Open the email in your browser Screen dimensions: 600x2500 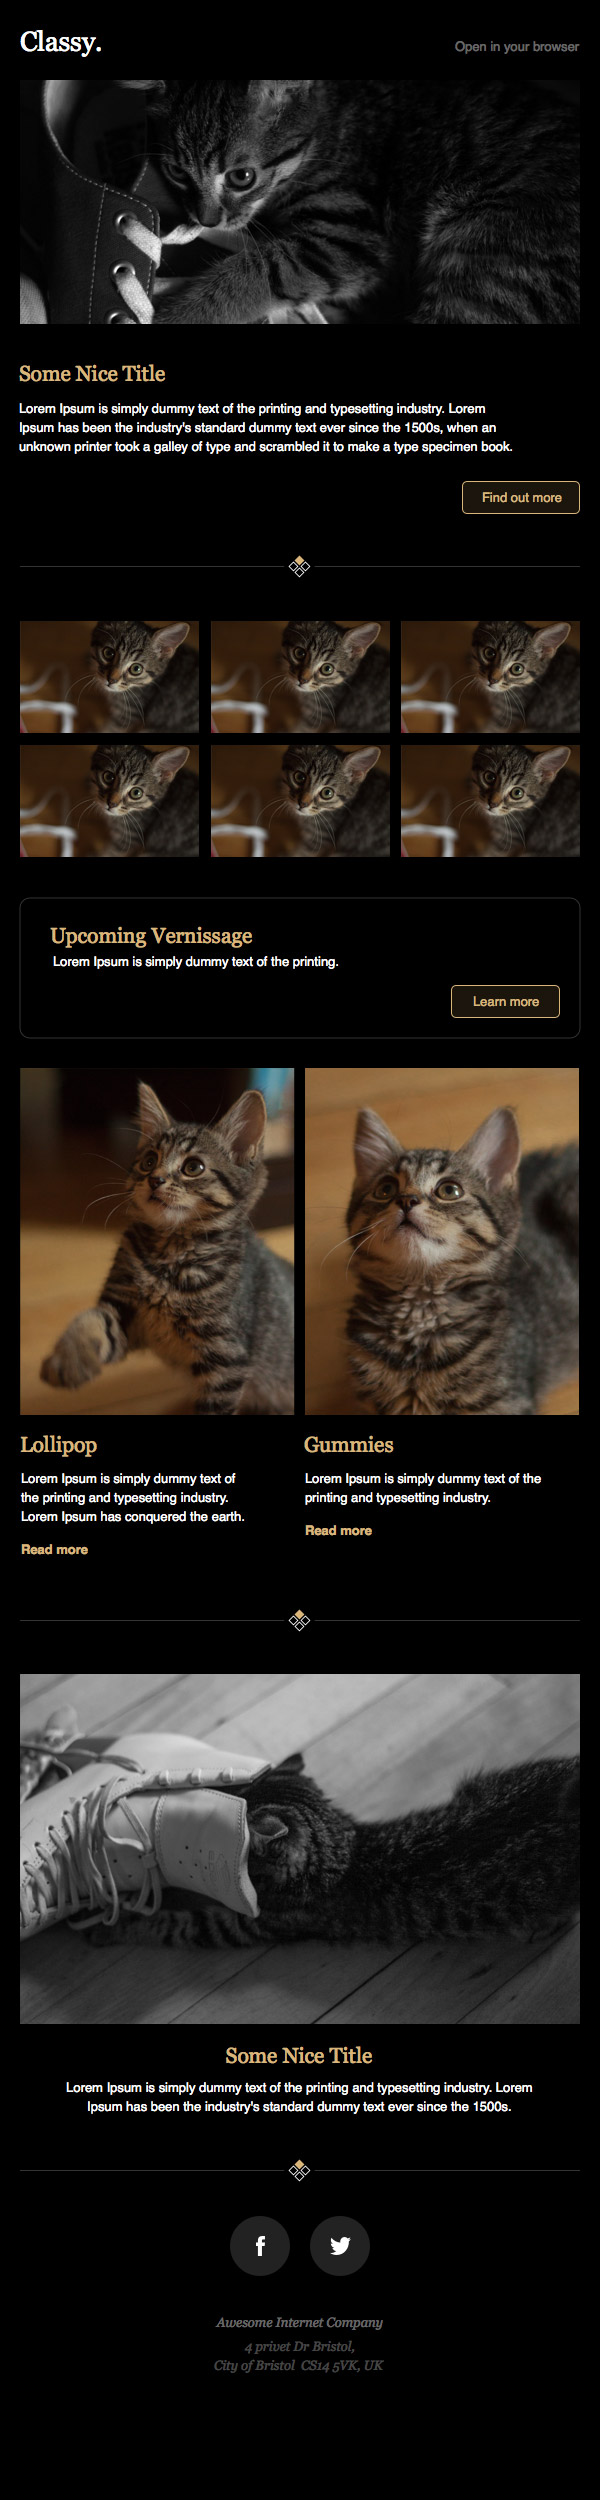coord(517,47)
